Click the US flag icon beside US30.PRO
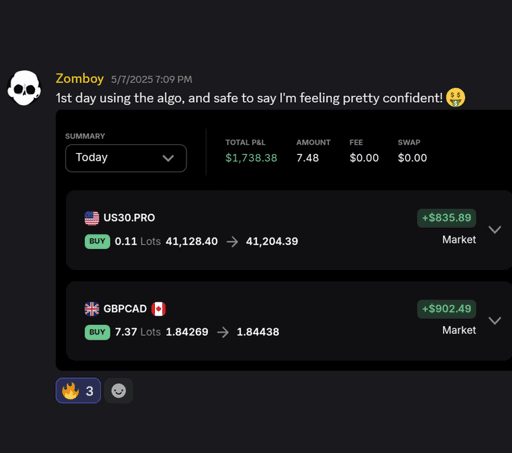Viewport: 512px width, 453px height. pyautogui.click(x=92, y=218)
